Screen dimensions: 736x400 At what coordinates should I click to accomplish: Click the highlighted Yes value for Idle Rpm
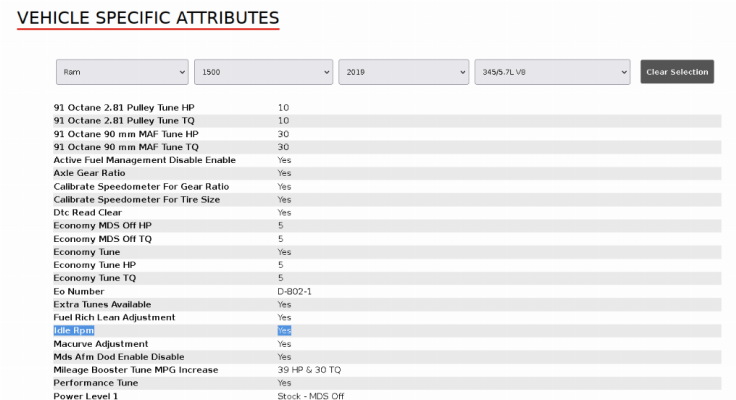(284, 331)
